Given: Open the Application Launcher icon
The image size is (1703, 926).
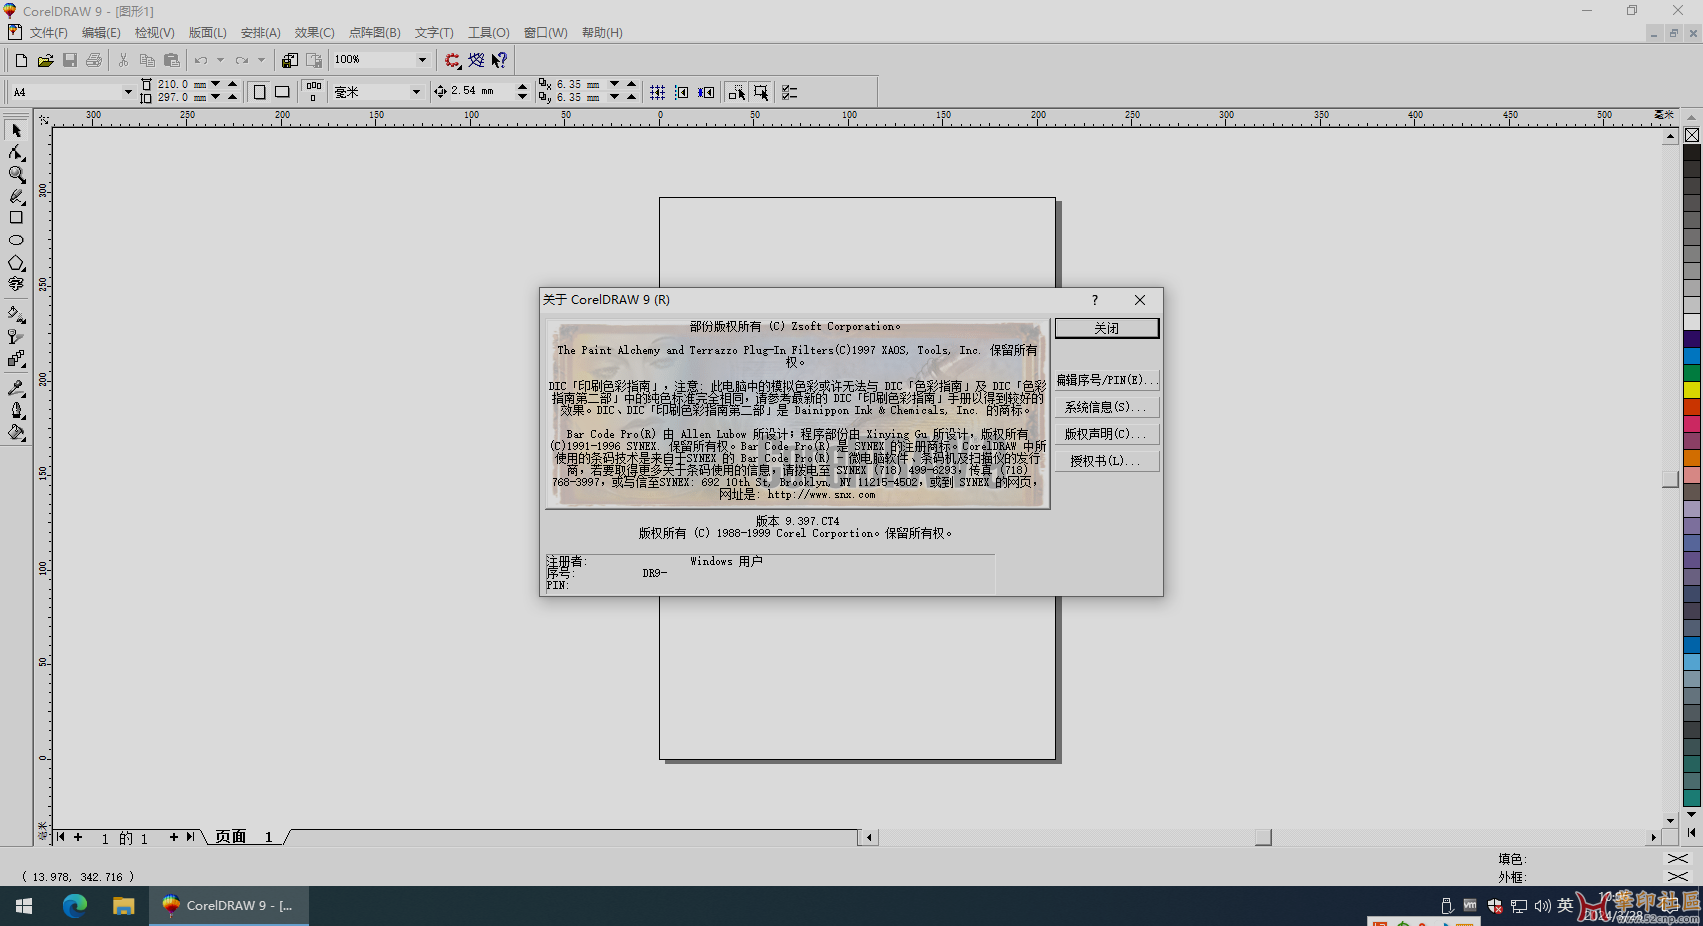Looking at the screenshot, I should coord(452,60).
